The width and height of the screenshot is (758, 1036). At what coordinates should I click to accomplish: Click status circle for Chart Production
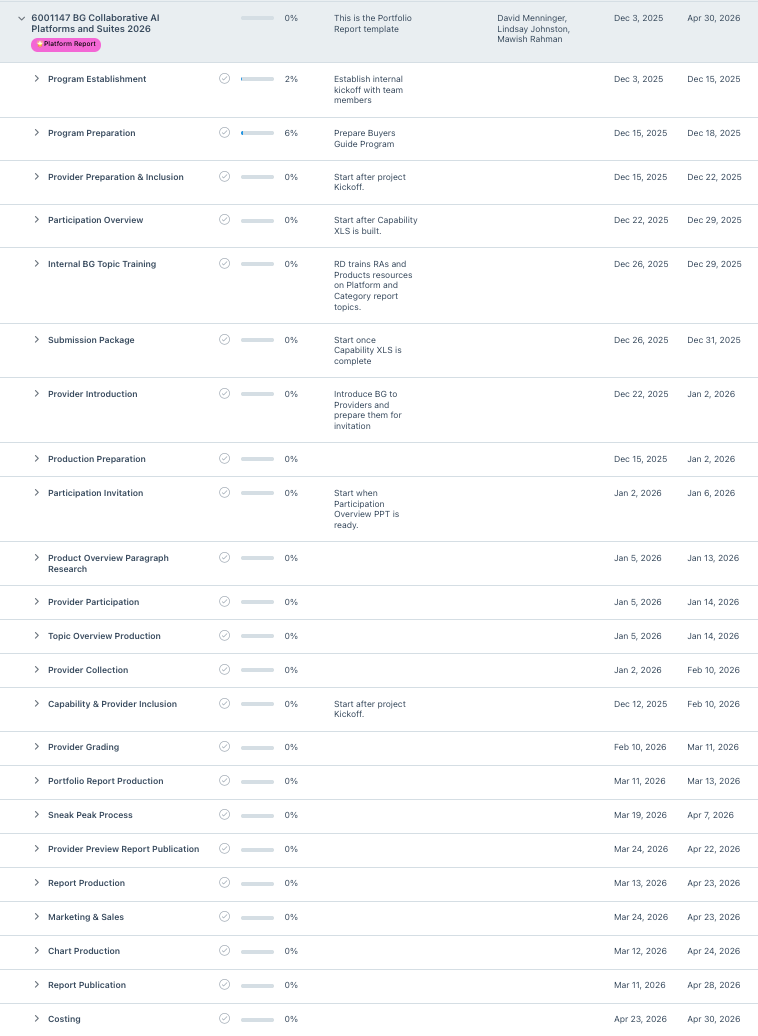[224, 951]
